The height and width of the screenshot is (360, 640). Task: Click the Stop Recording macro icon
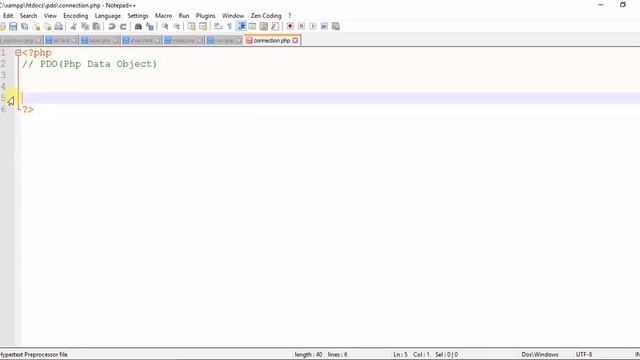tap(301, 27)
